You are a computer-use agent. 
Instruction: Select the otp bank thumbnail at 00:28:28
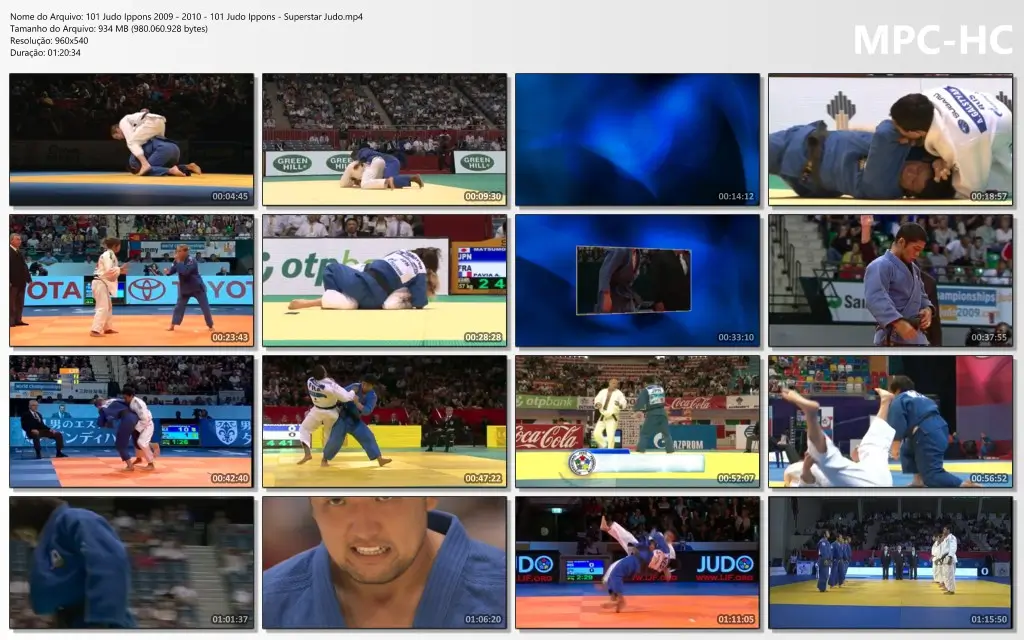point(385,280)
